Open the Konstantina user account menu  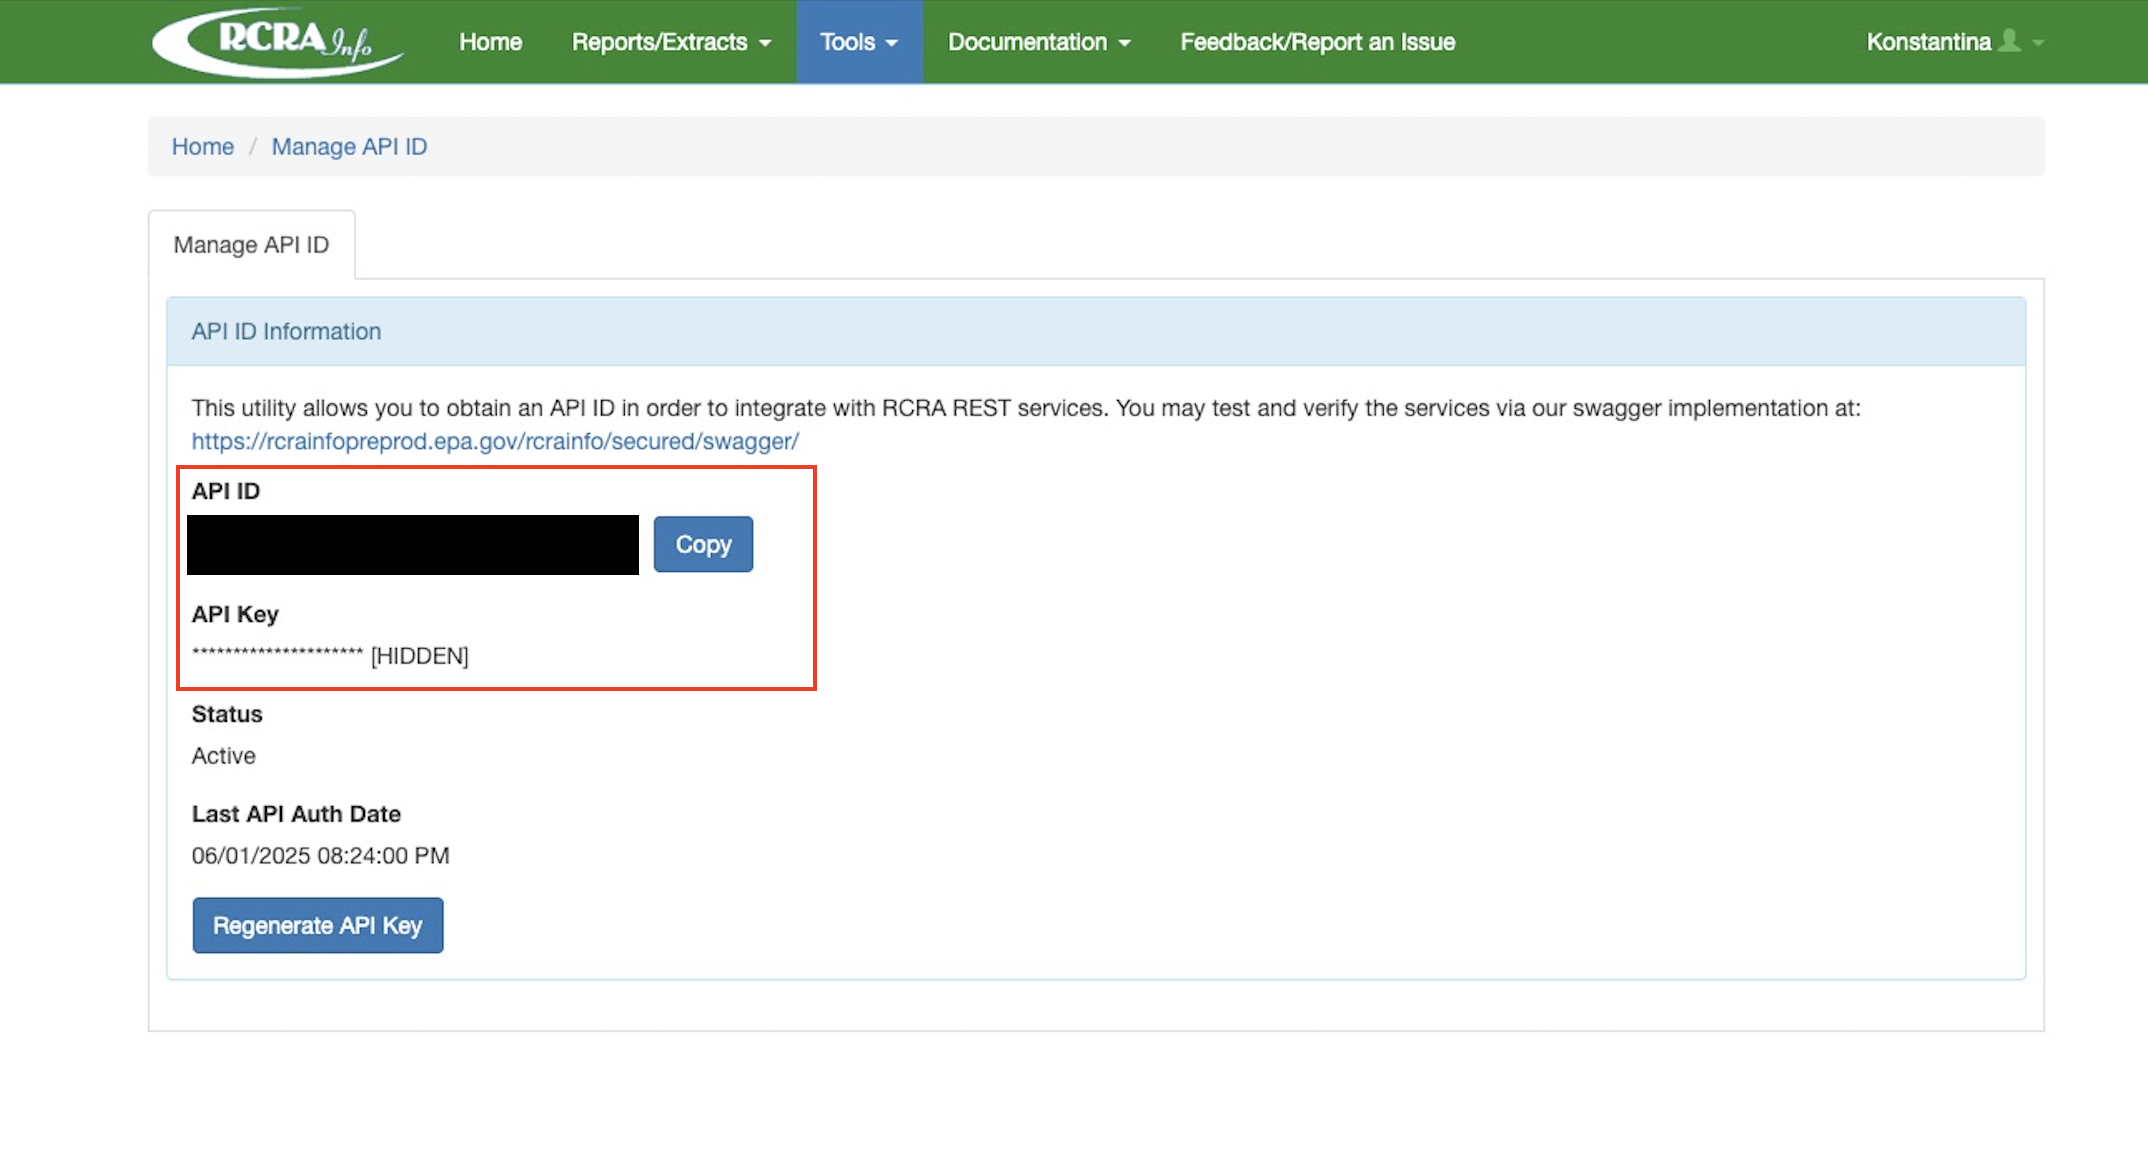[1955, 42]
